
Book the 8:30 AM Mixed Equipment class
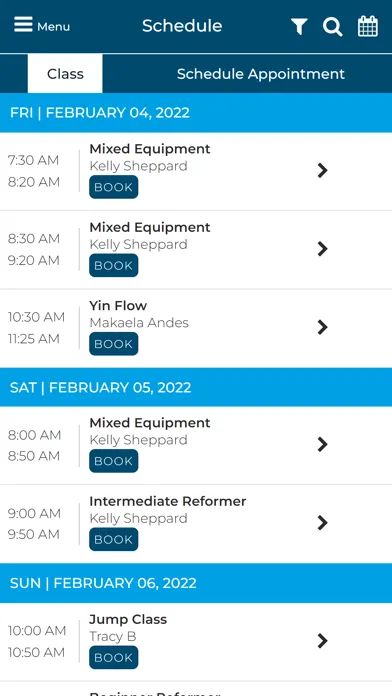pyautogui.click(x=114, y=265)
